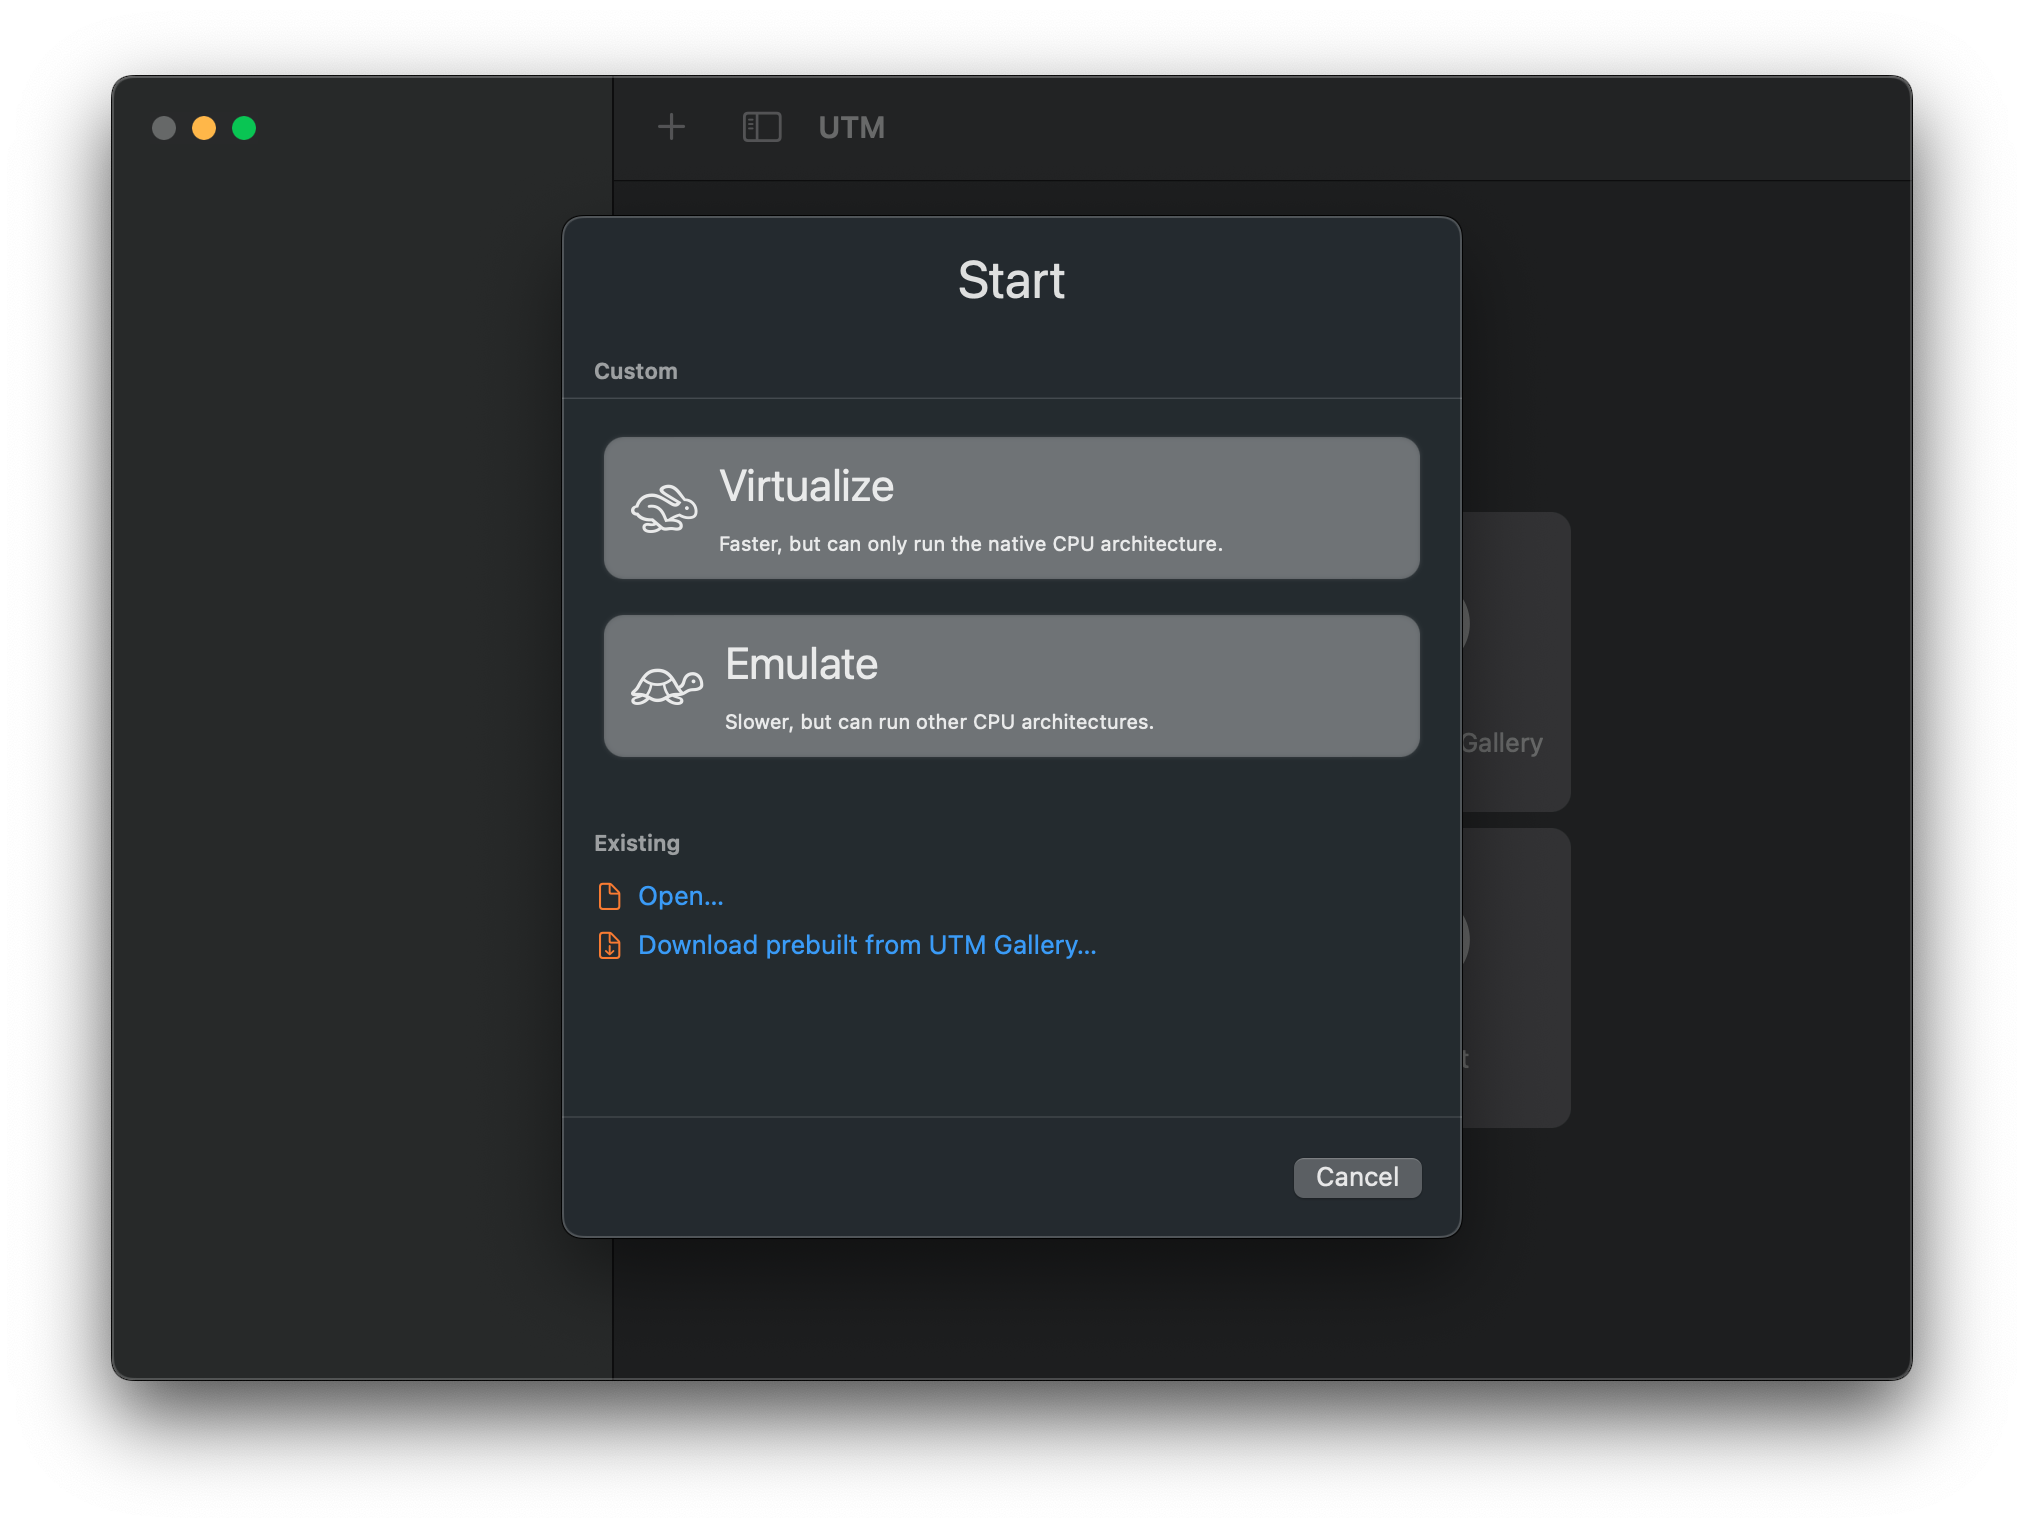The height and width of the screenshot is (1528, 2024).
Task: Click the rabbit icon on Virtualize
Action: 664,509
